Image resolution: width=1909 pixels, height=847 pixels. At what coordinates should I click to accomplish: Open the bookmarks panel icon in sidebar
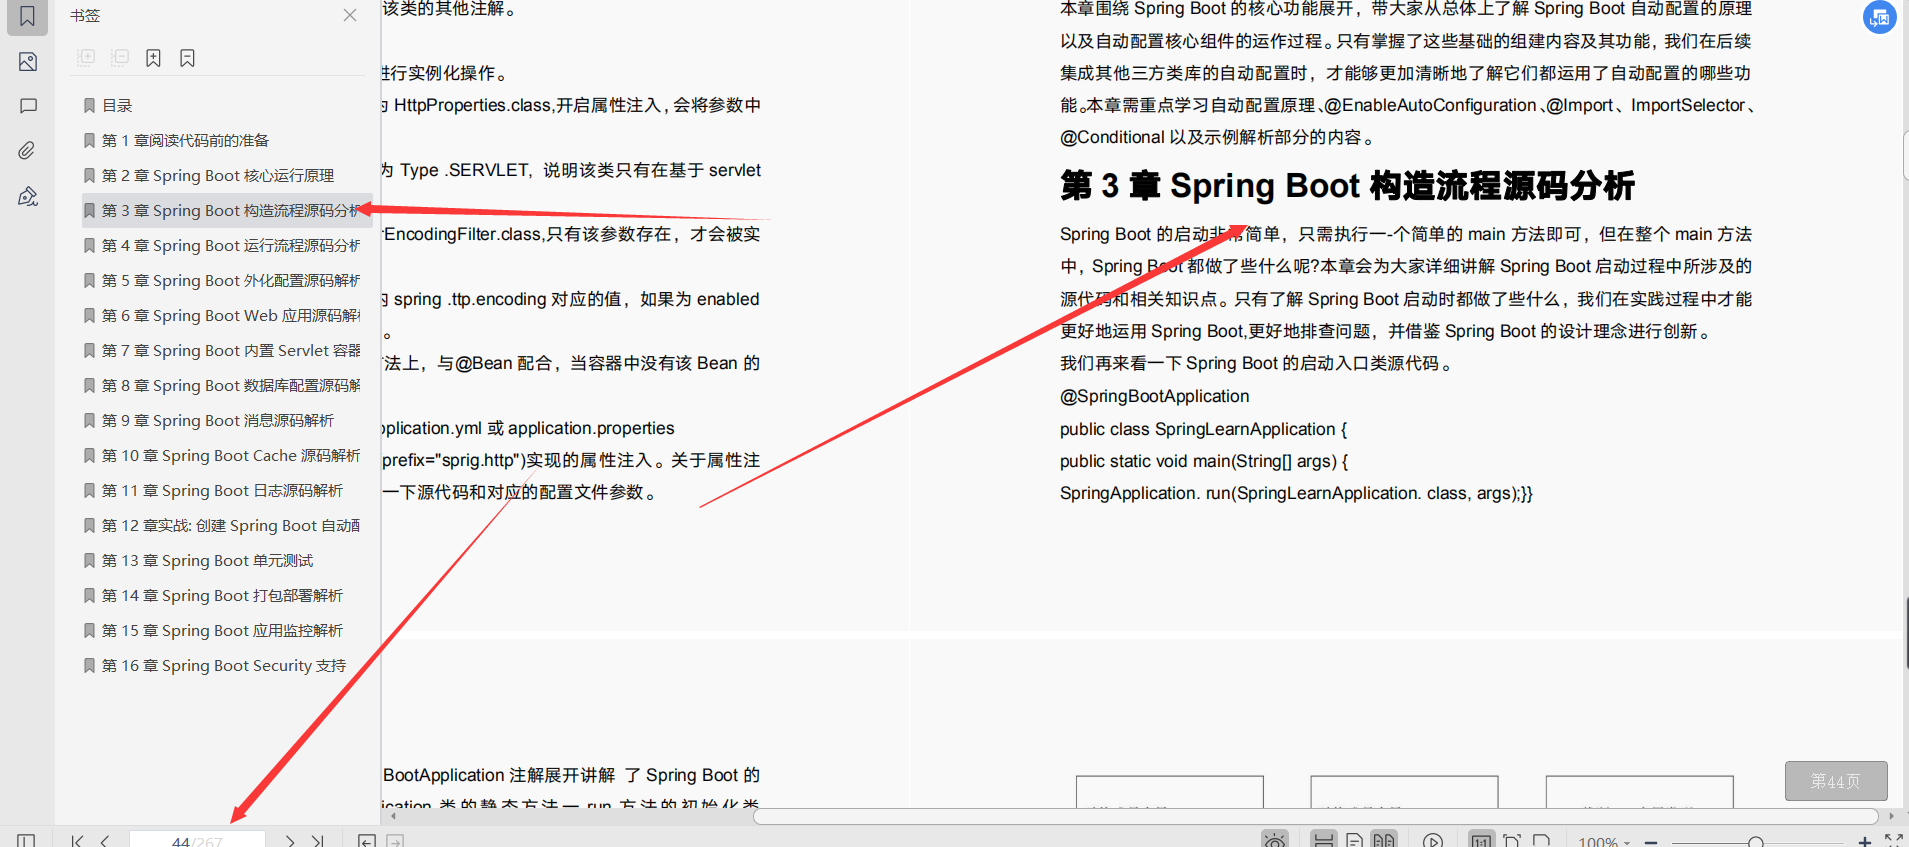pos(28,16)
